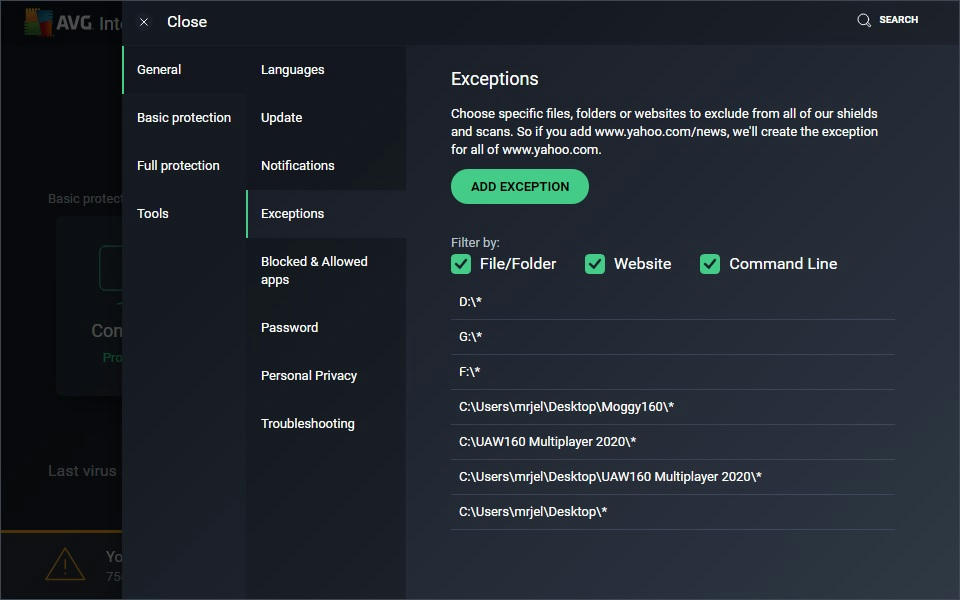The image size is (960, 600).
Task: Select the D:\* exception entry
Action: [673, 302]
